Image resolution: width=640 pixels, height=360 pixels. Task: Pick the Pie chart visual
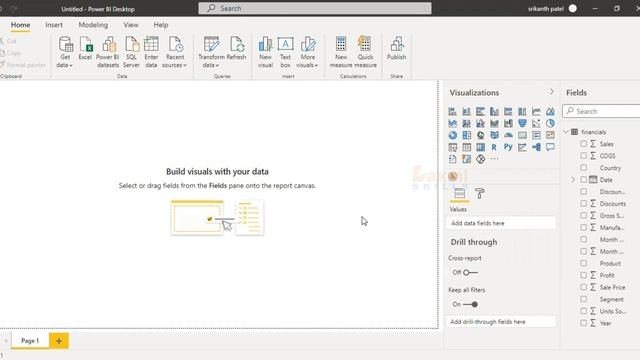click(x=550, y=123)
